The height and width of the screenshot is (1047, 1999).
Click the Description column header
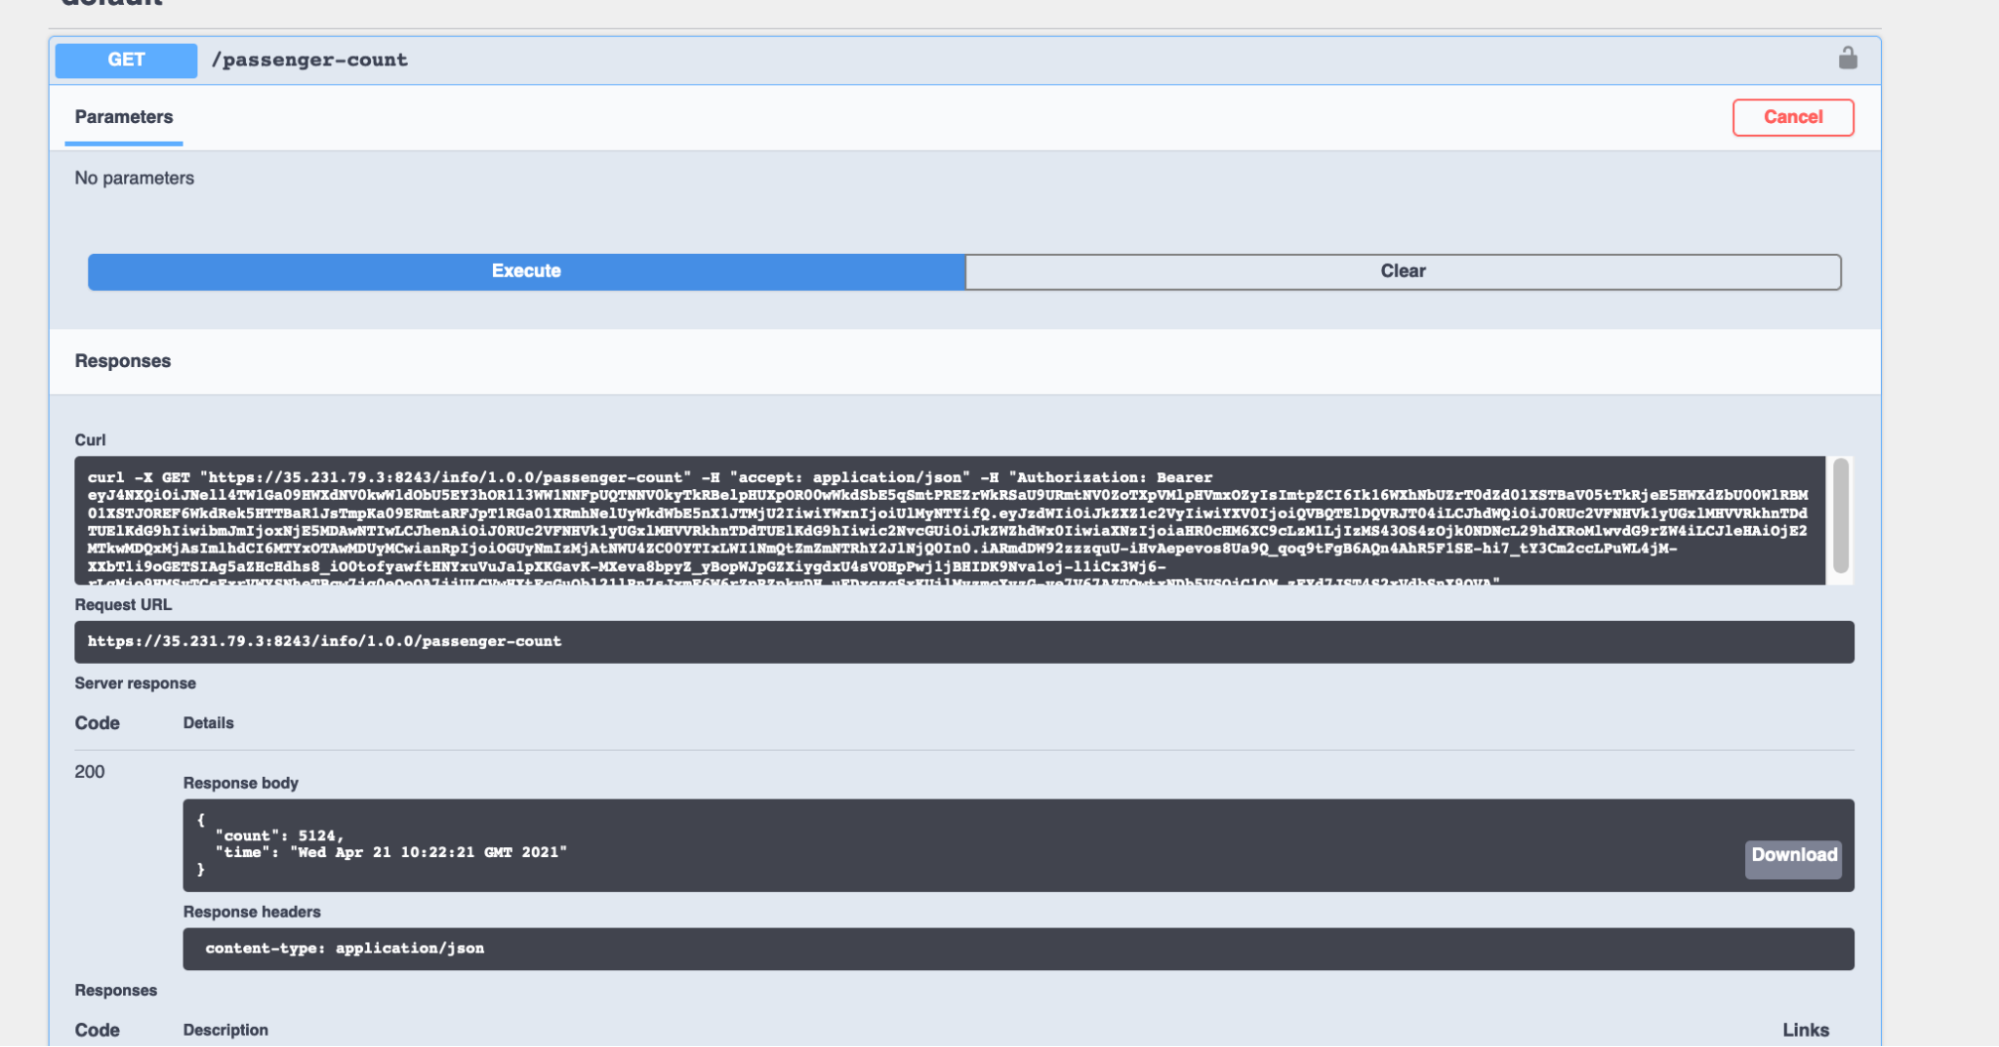[x=225, y=1030]
